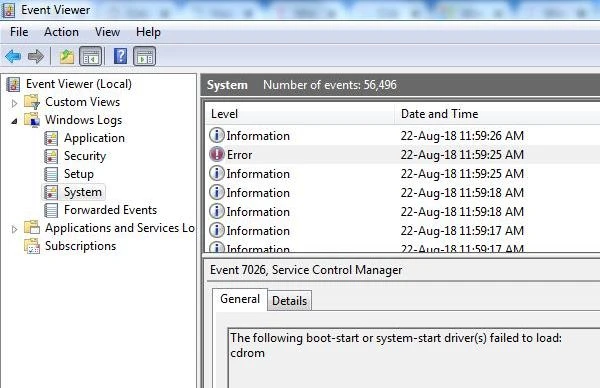Click the Event Viewer title bar icon
Image resolution: width=600 pixels, height=388 pixels.
(x=8, y=10)
